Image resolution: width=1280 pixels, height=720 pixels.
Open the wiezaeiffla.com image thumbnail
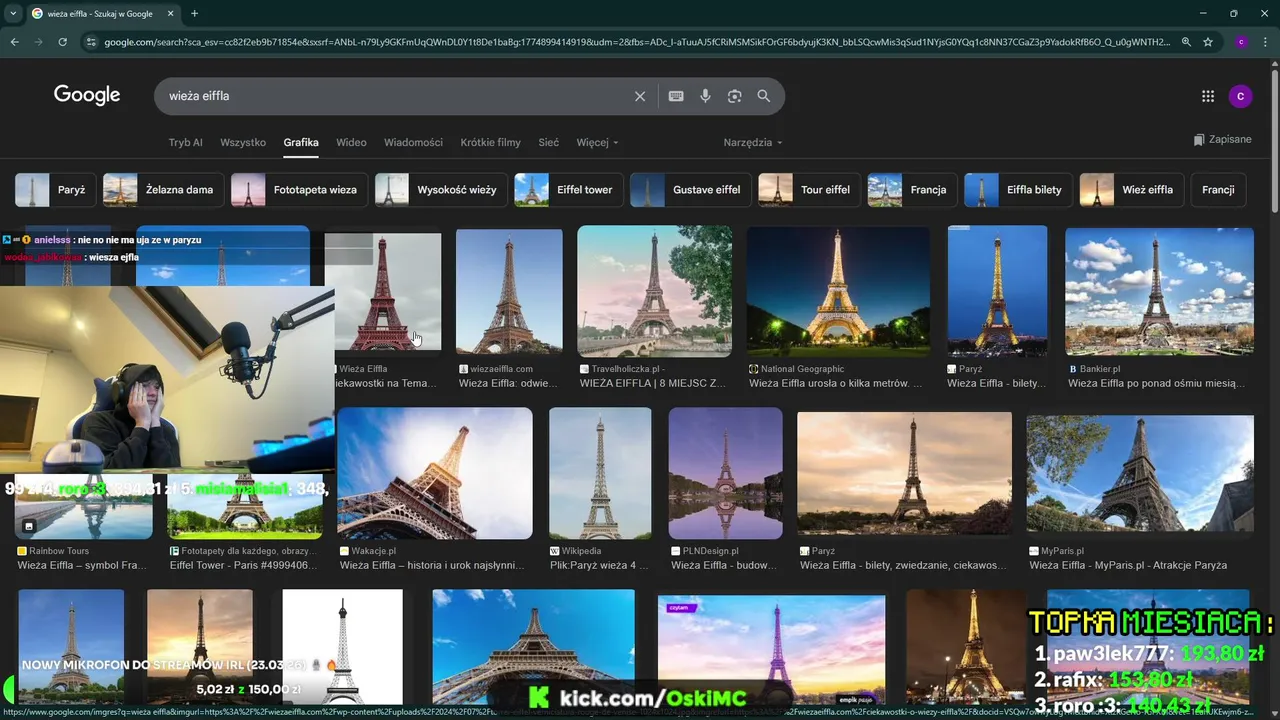(x=509, y=291)
